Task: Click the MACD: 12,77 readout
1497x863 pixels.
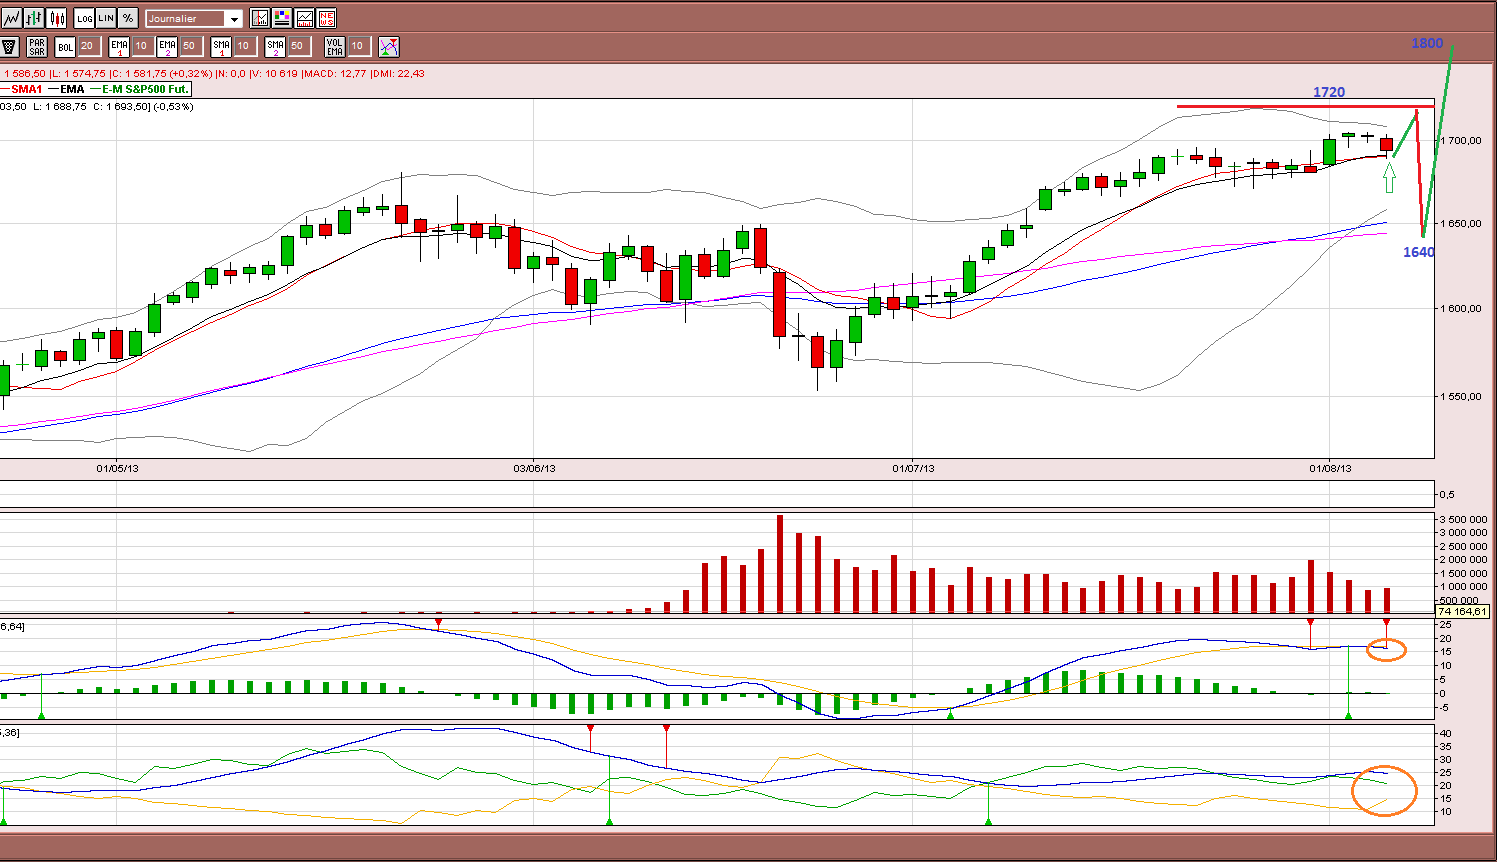Action: pyautogui.click(x=335, y=73)
